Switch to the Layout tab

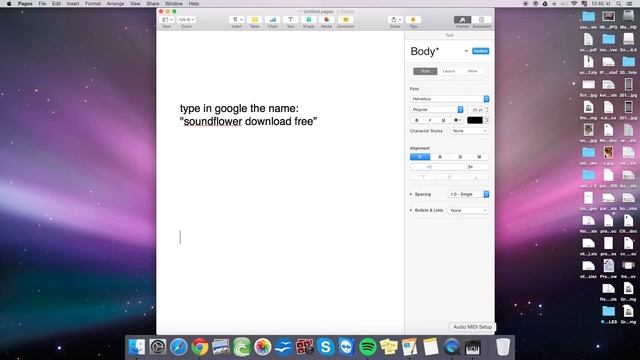449,71
